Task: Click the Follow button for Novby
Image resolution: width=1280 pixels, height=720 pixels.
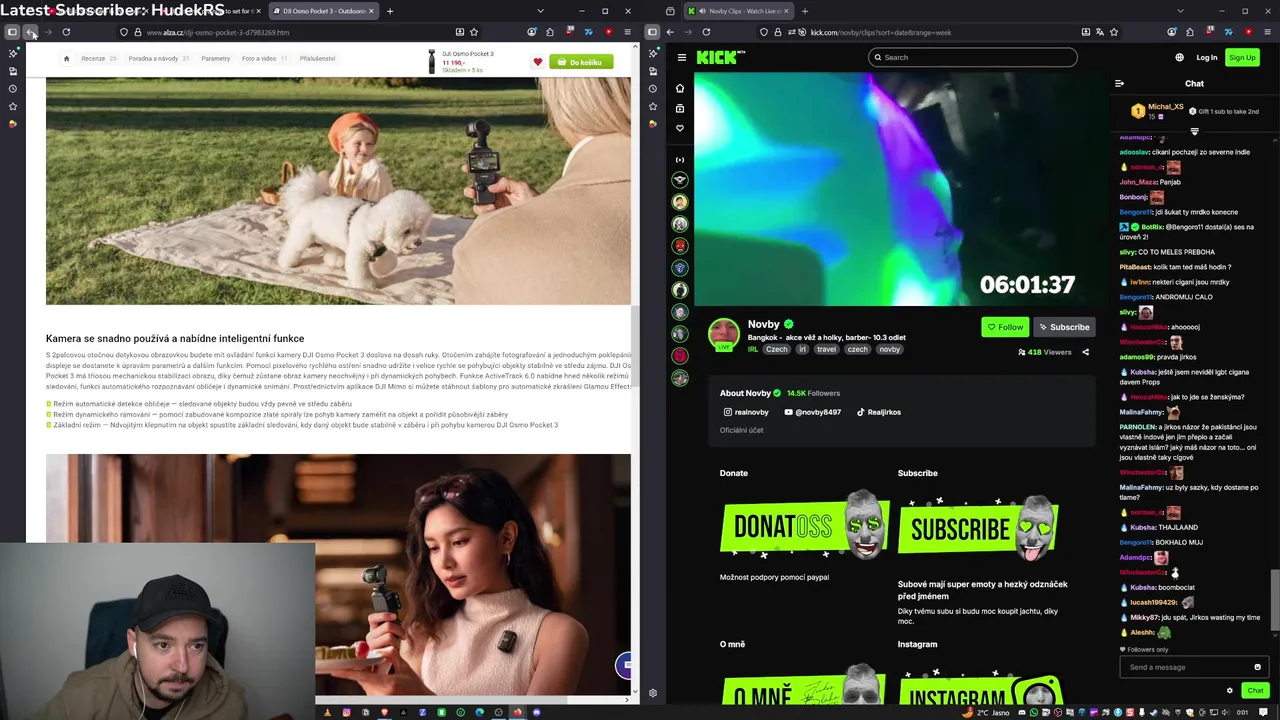Action: tap(1005, 327)
